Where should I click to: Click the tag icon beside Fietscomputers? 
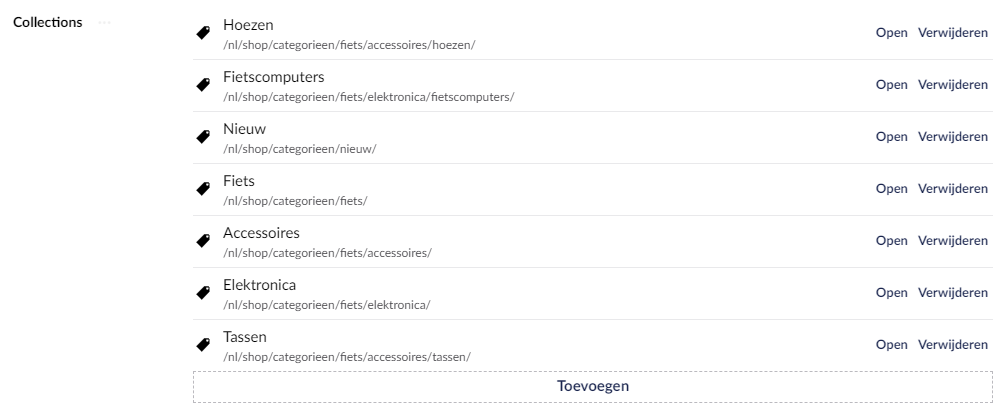pyautogui.click(x=203, y=85)
